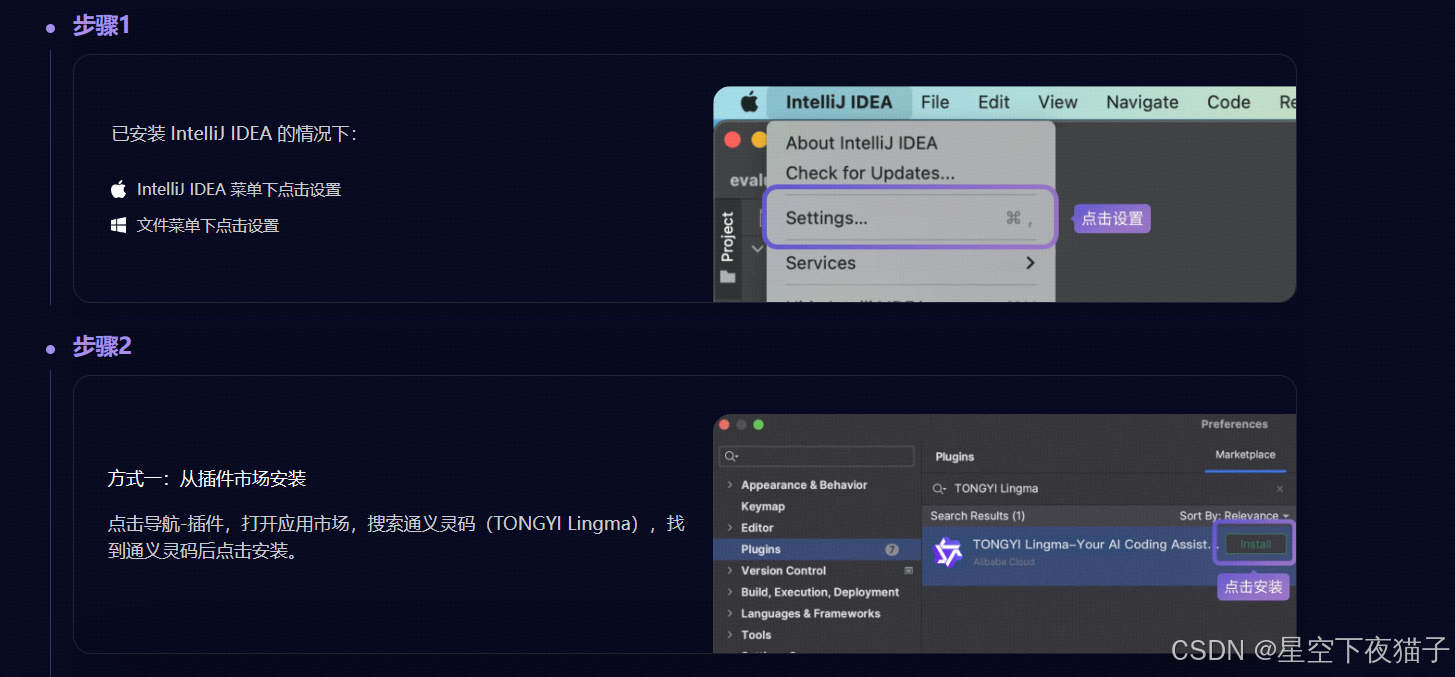This screenshot has width=1455, height=677.
Task: Click the 步骤1 heading
Action: coord(101,26)
